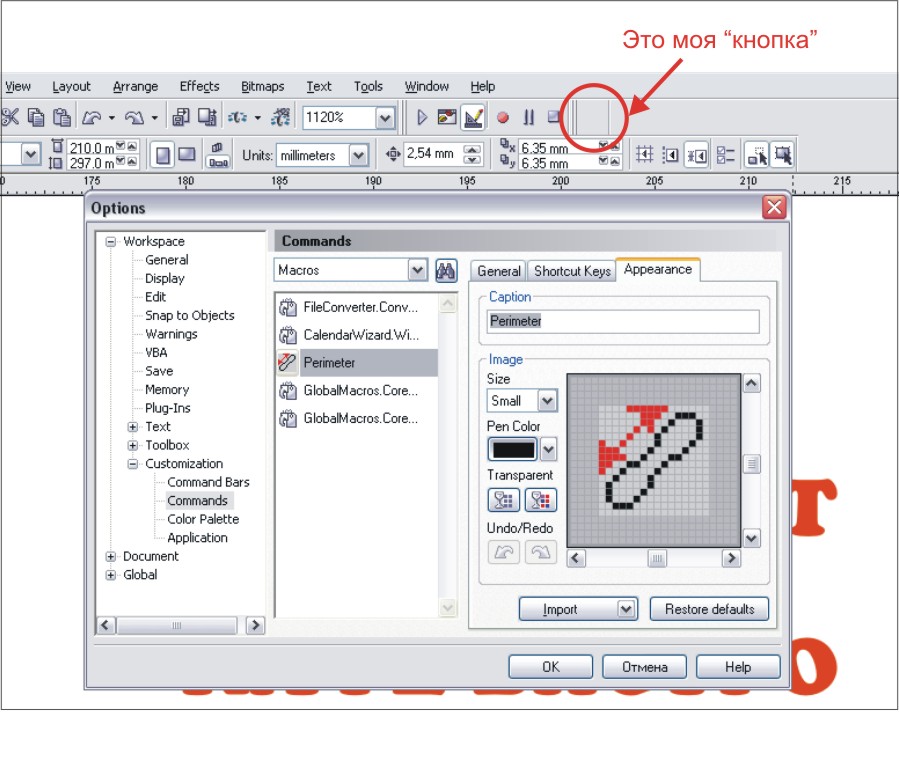Click the Отмена cancel button
Viewport: 899px width, 761px height.
coord(644,667)
